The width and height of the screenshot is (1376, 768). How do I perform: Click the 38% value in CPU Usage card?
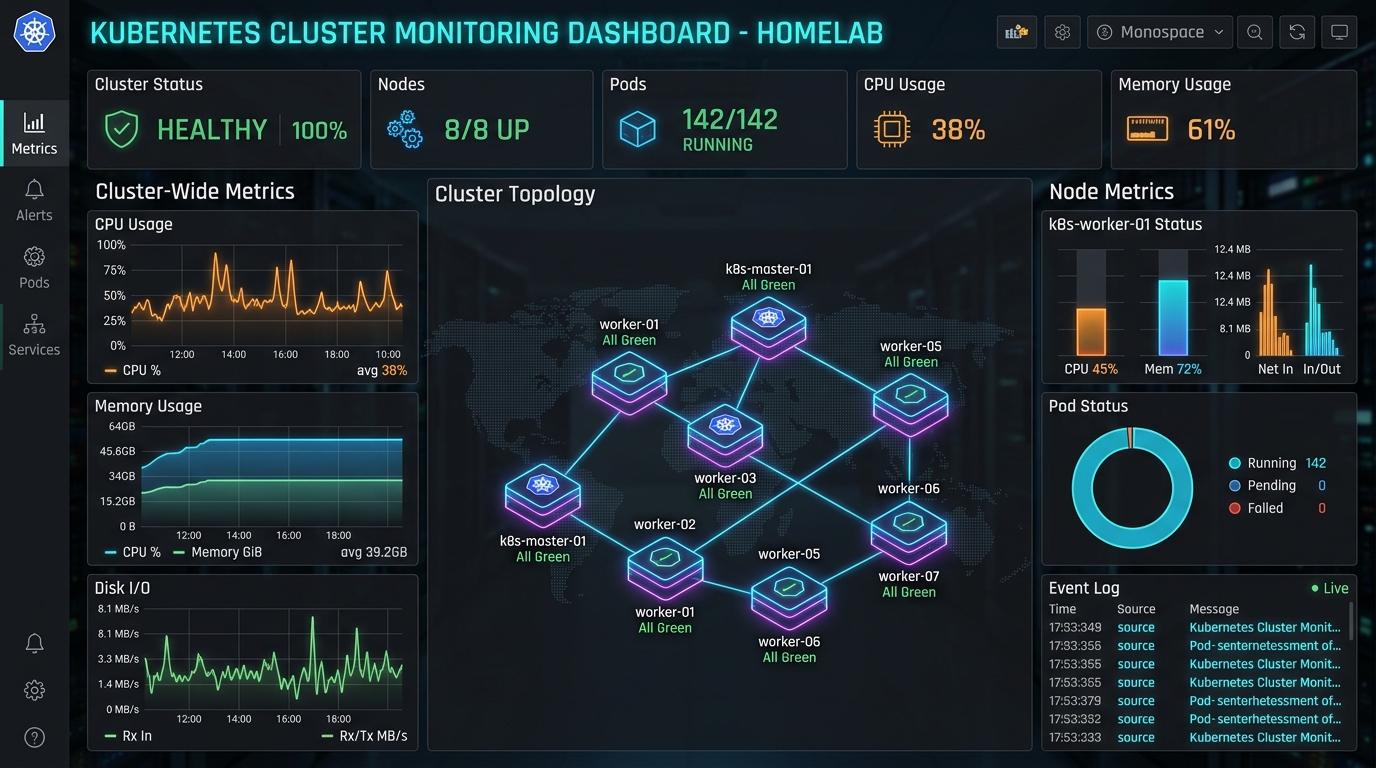click(x=958, y=130)
